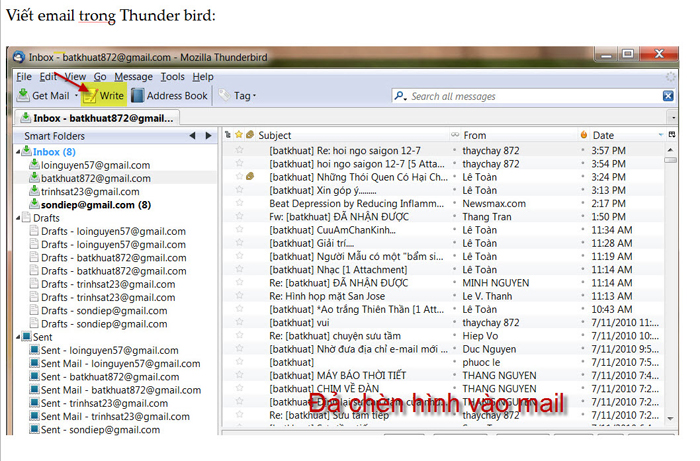Collapse the Sent folder group
This screenshot has width=700, height=461.
18,337
